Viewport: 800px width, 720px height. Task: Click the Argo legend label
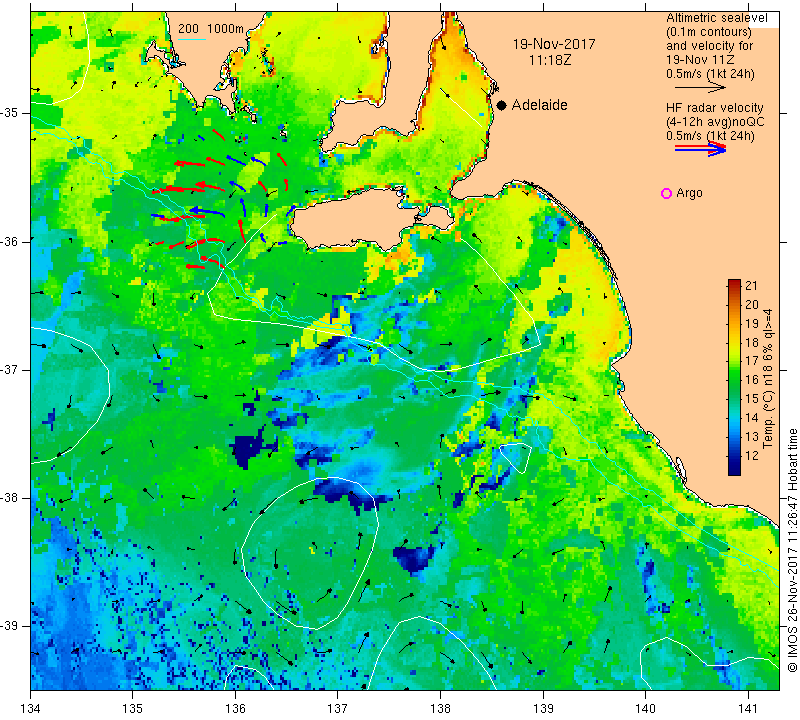(689, 193)
